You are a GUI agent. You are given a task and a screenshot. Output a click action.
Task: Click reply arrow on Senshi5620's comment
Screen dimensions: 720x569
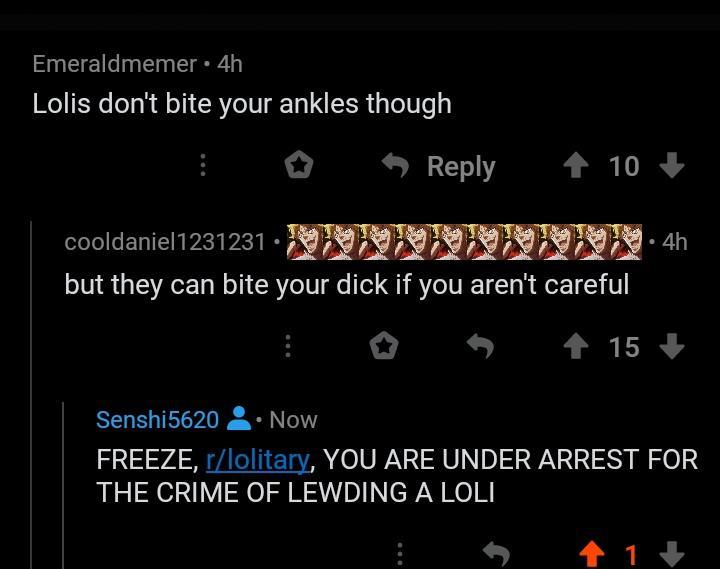click(496, 553)
